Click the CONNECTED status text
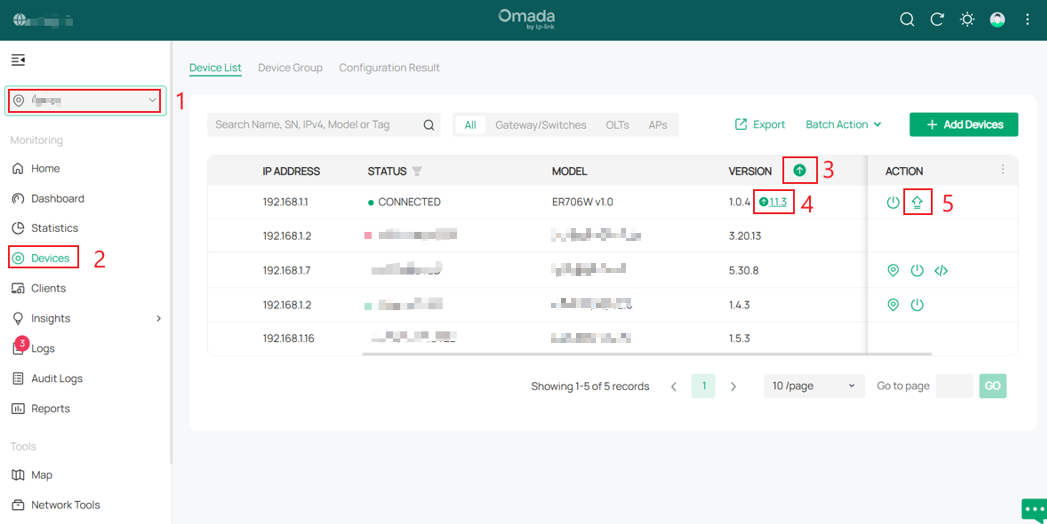The height and width of the screenshot is (524, 1047). [409, 202]
